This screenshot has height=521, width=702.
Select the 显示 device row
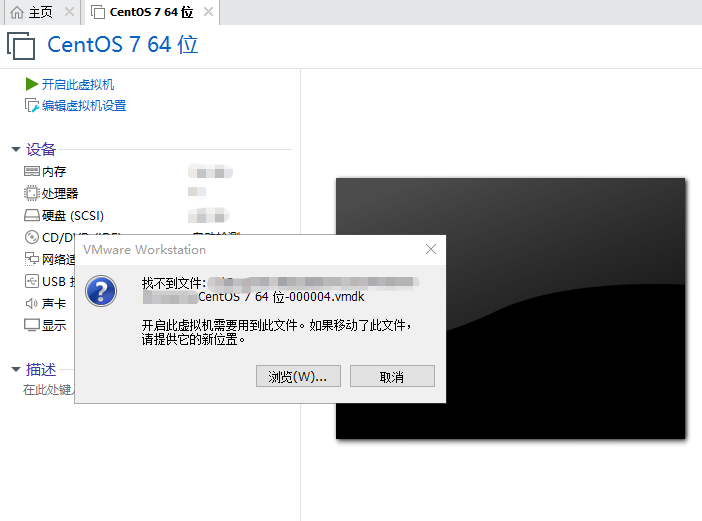(x=46, y=325)
